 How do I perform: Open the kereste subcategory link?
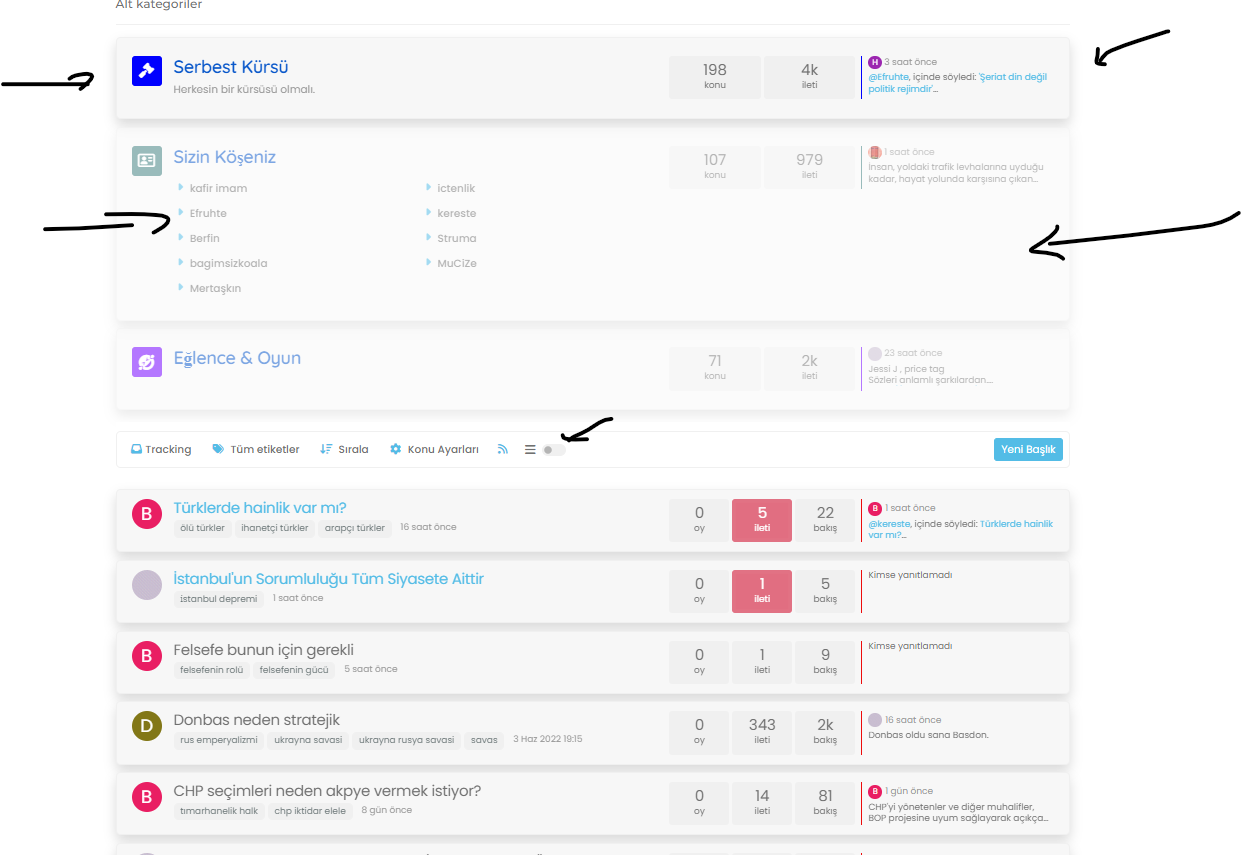456,213
